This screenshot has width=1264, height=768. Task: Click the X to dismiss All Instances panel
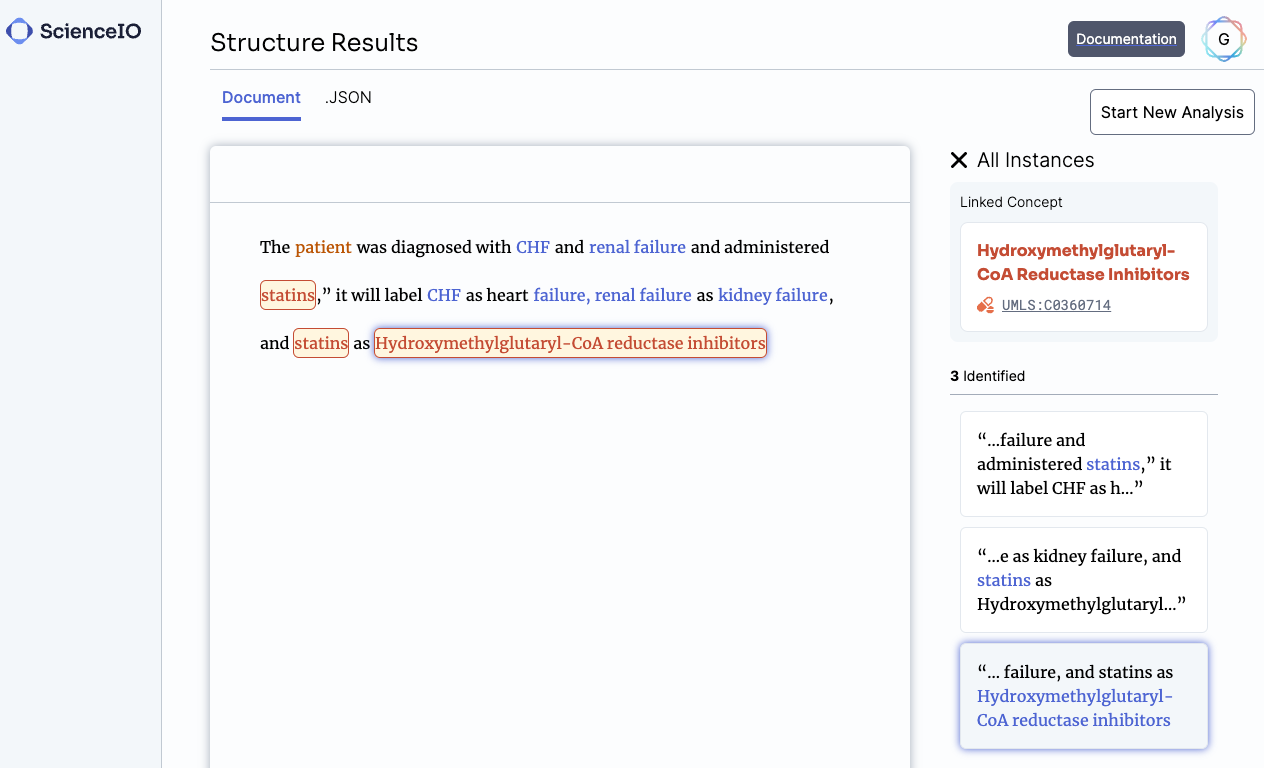coord(958,160)
